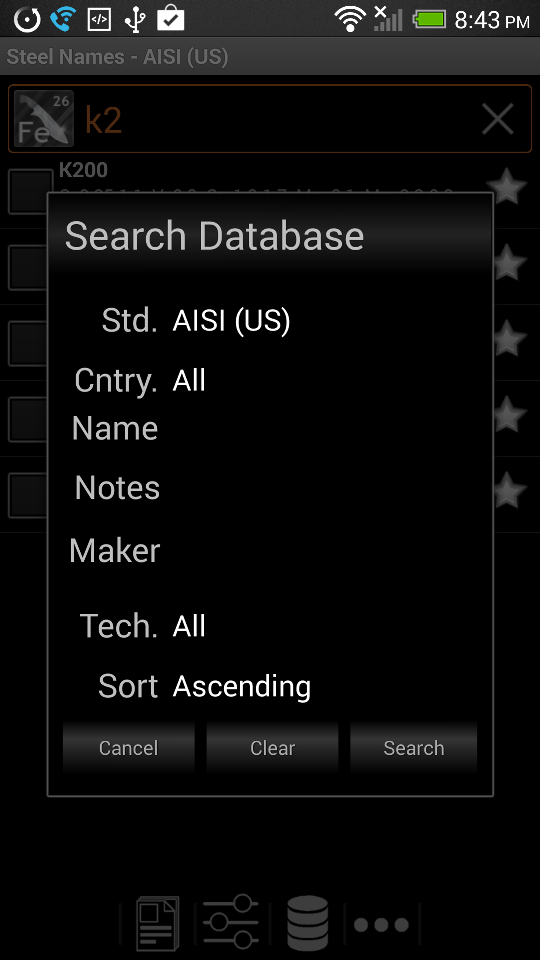Tap the database stack icon
The height and width of the screenshot is (960, 540).
coord(308,923)
